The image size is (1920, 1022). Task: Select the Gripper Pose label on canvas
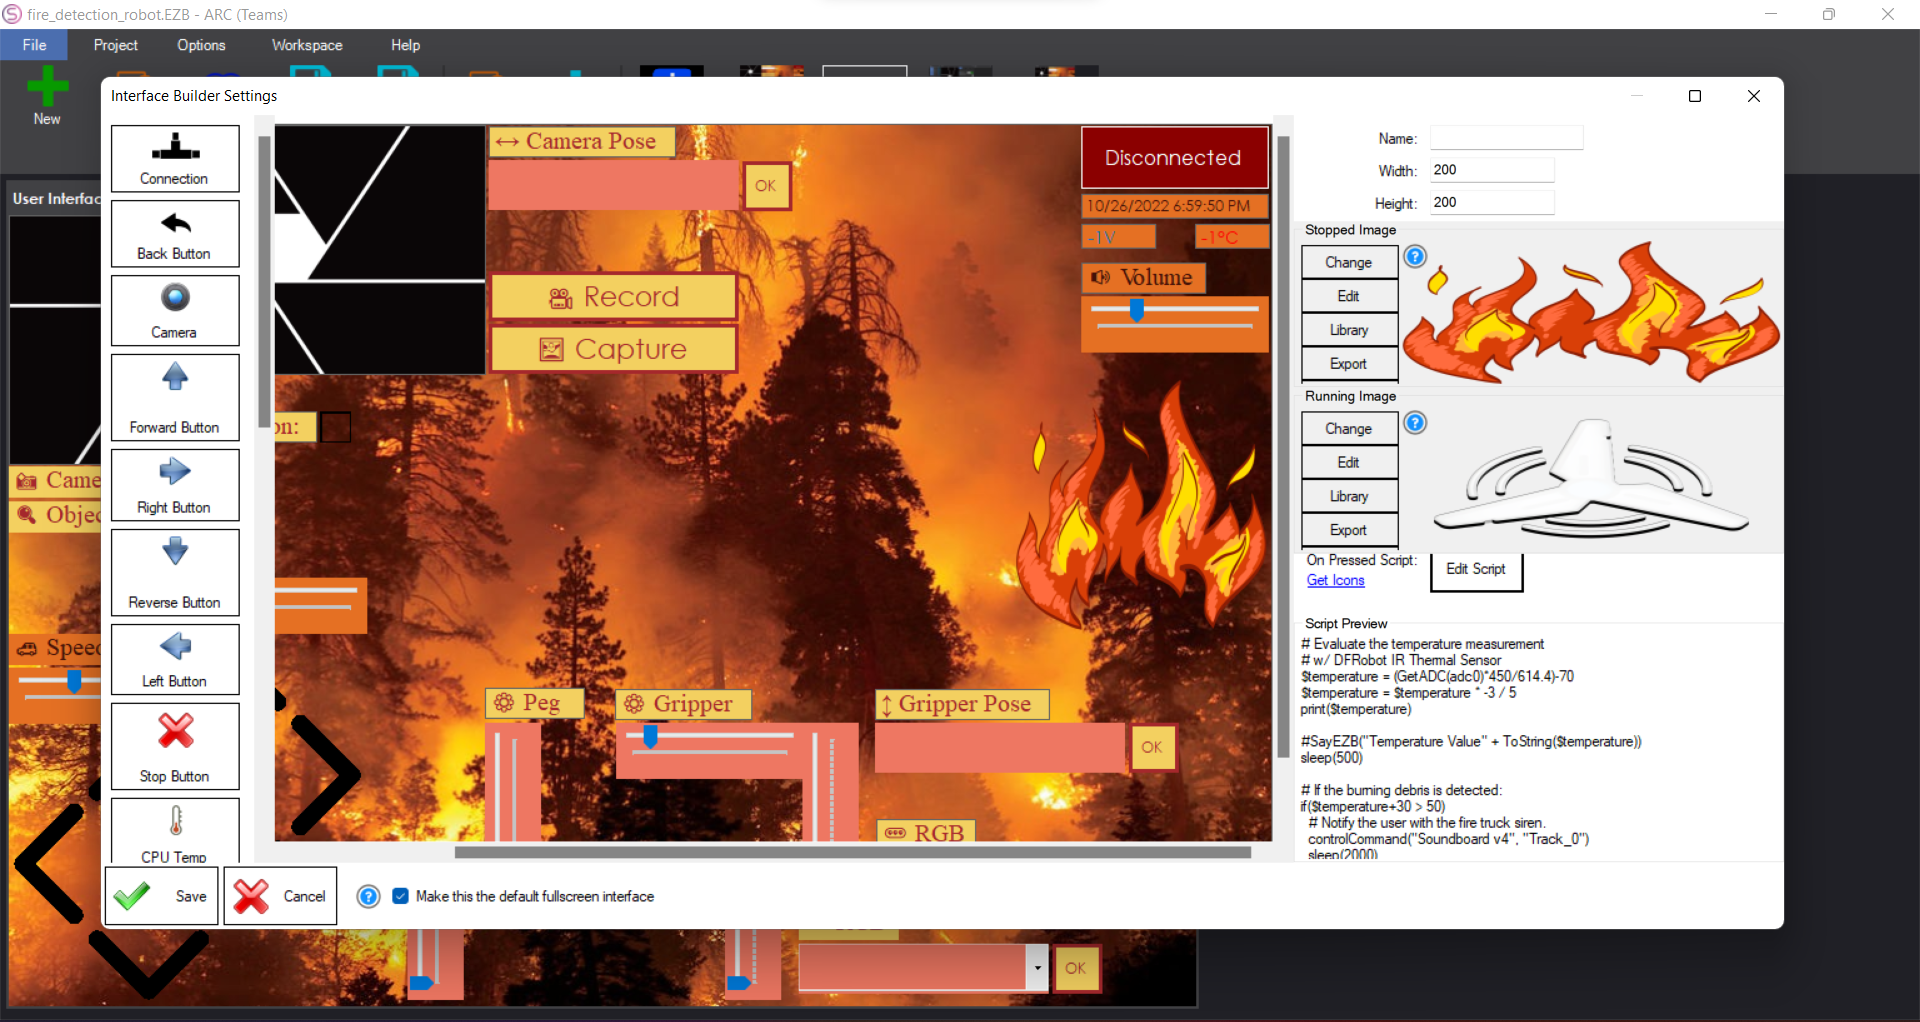tap(962, 704)
